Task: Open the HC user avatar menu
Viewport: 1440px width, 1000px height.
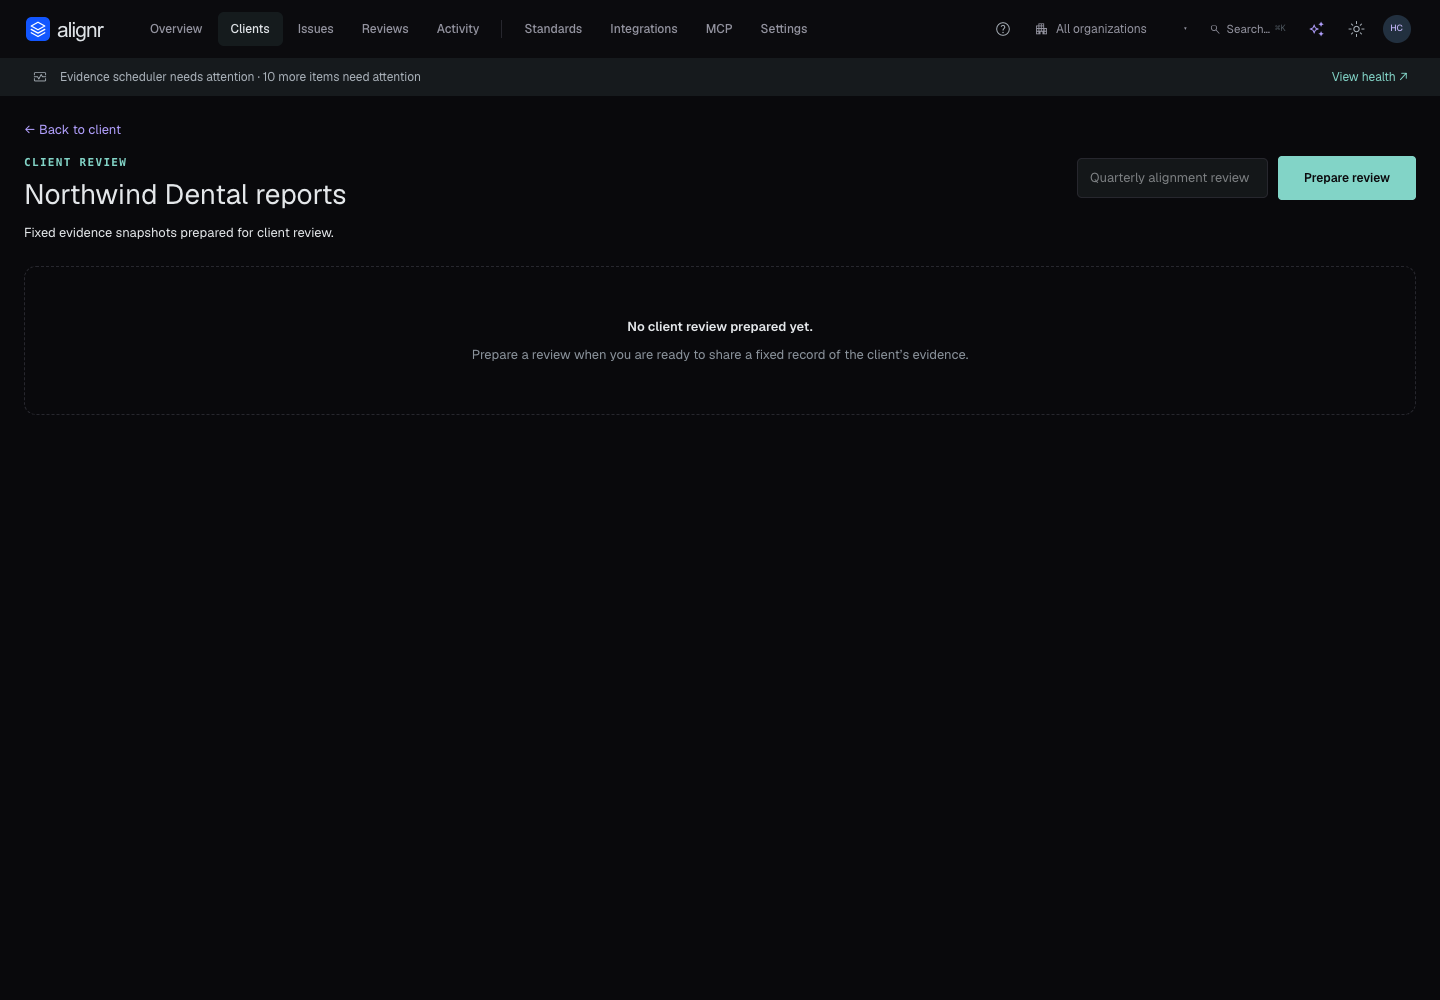Action: coord(1397,29)
